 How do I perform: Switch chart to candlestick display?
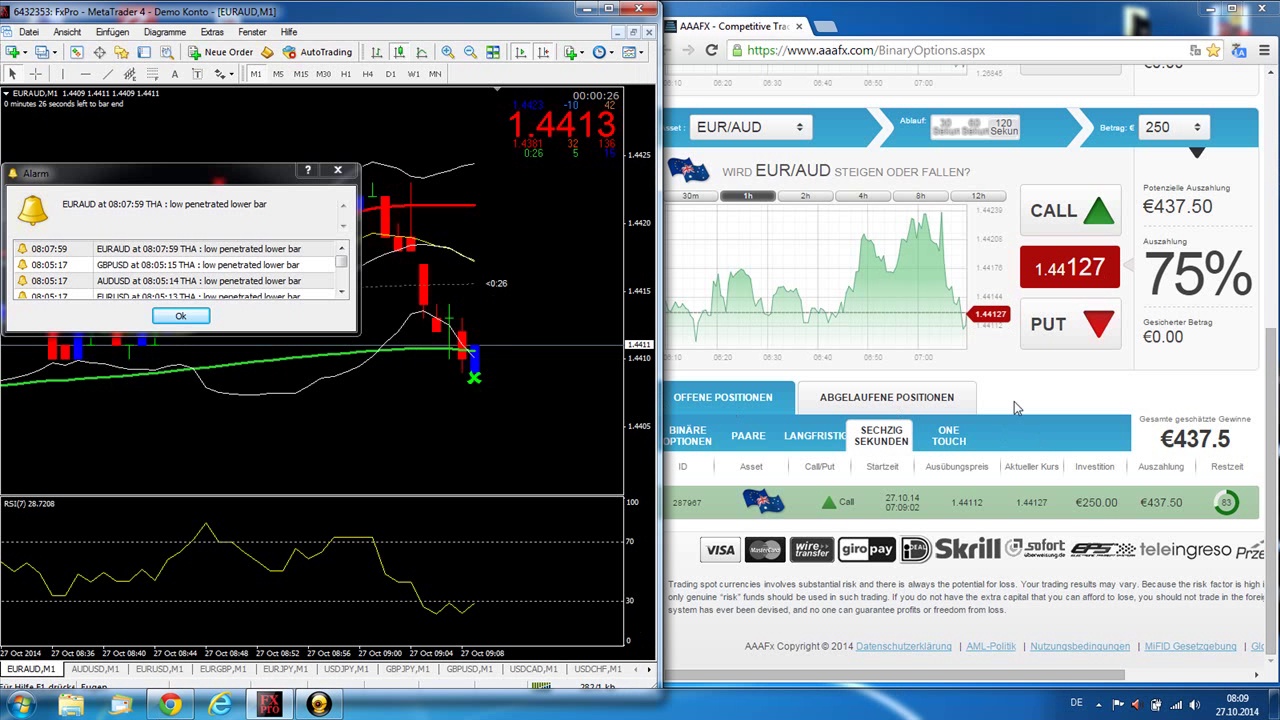398,52
